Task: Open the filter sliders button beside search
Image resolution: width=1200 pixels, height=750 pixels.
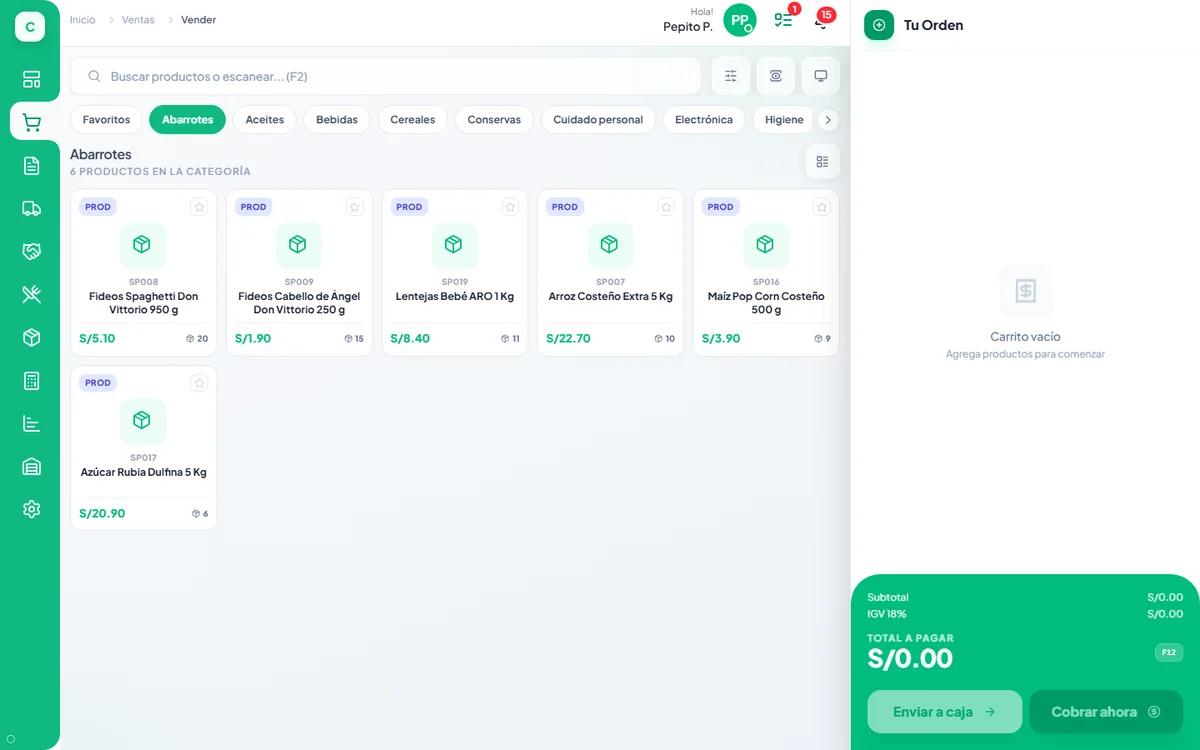Action: tap(730, 76)
